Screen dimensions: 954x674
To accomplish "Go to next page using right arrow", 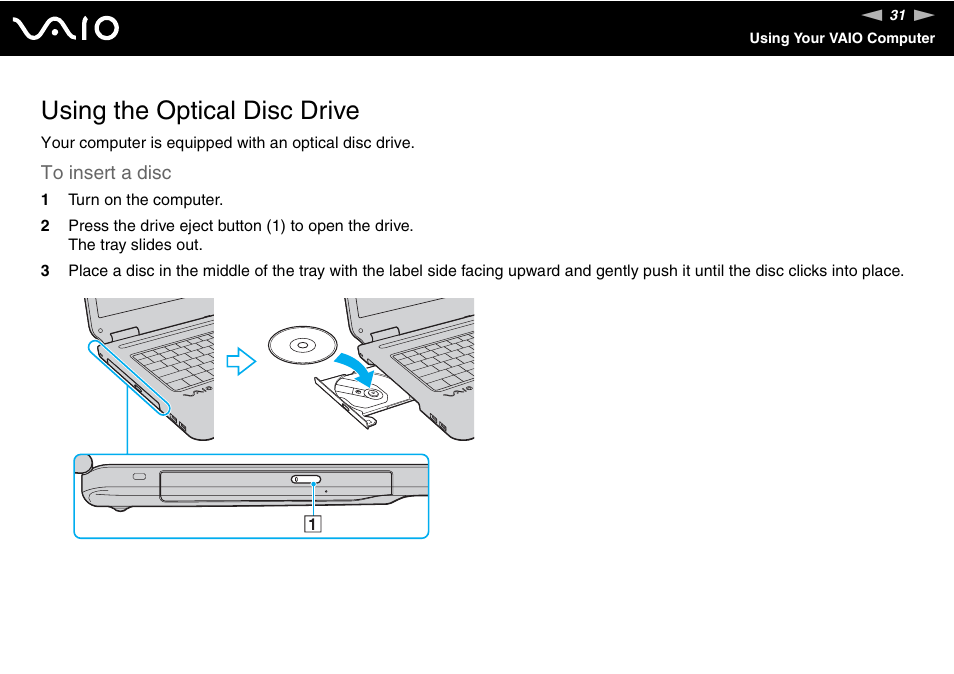I will point(924,15).
